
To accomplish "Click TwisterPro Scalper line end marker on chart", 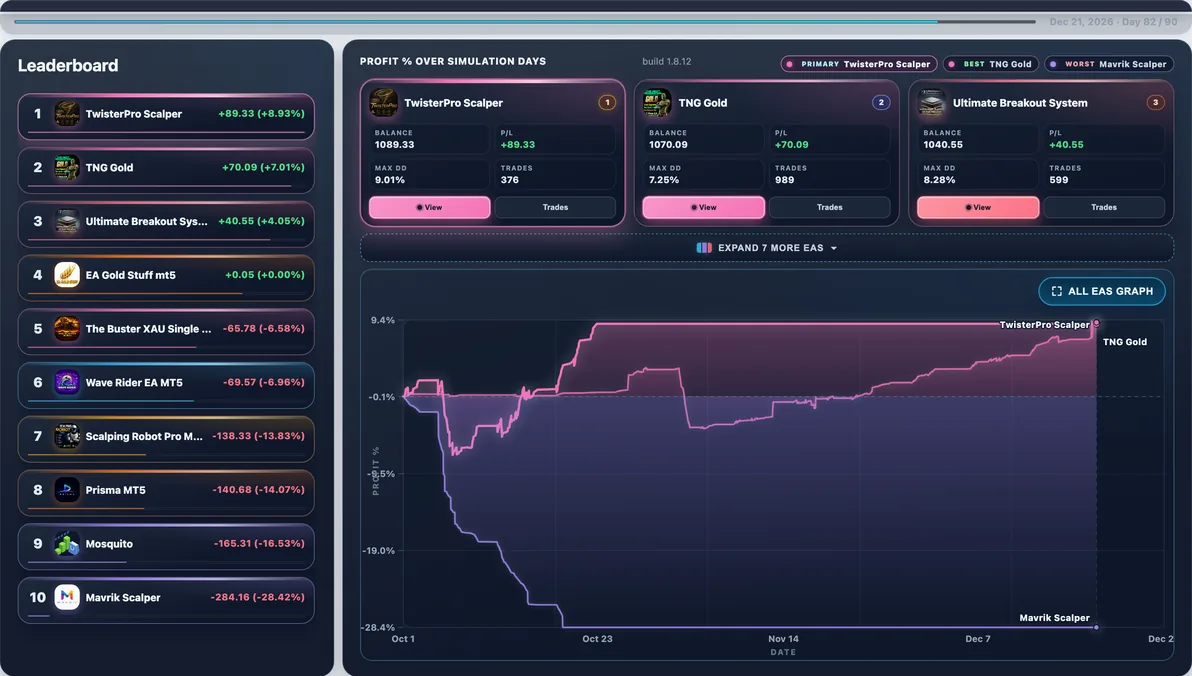I will pos(1095,323).
